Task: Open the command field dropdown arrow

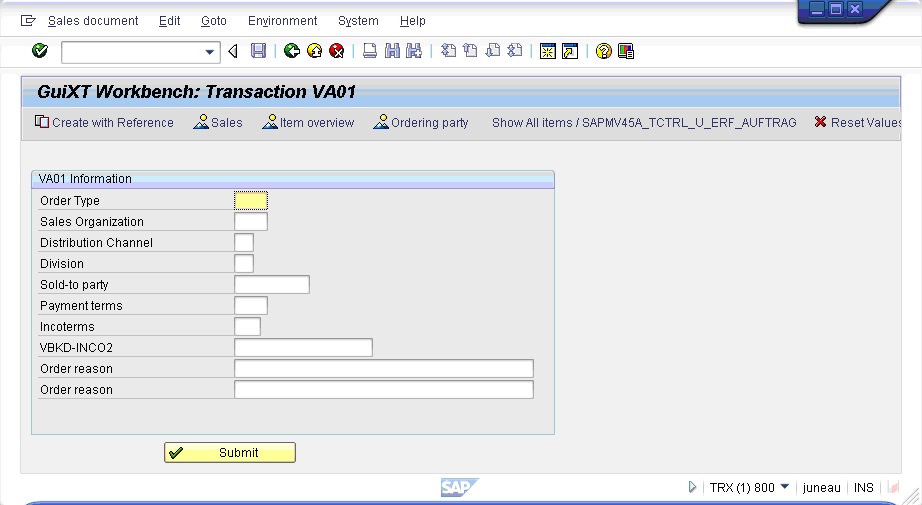Action: pos(209,52)
